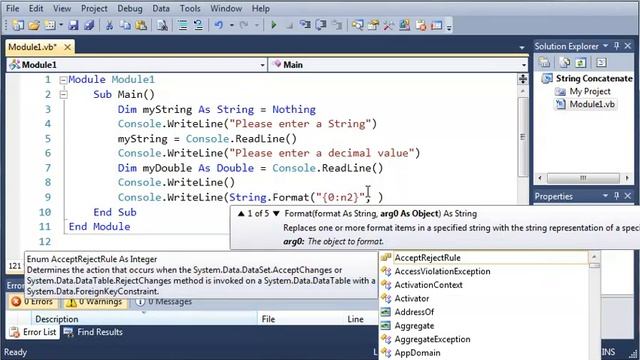640x360 pixels.
Task: Open the Add New Item dropdown arrow
Action: [61, 25]
